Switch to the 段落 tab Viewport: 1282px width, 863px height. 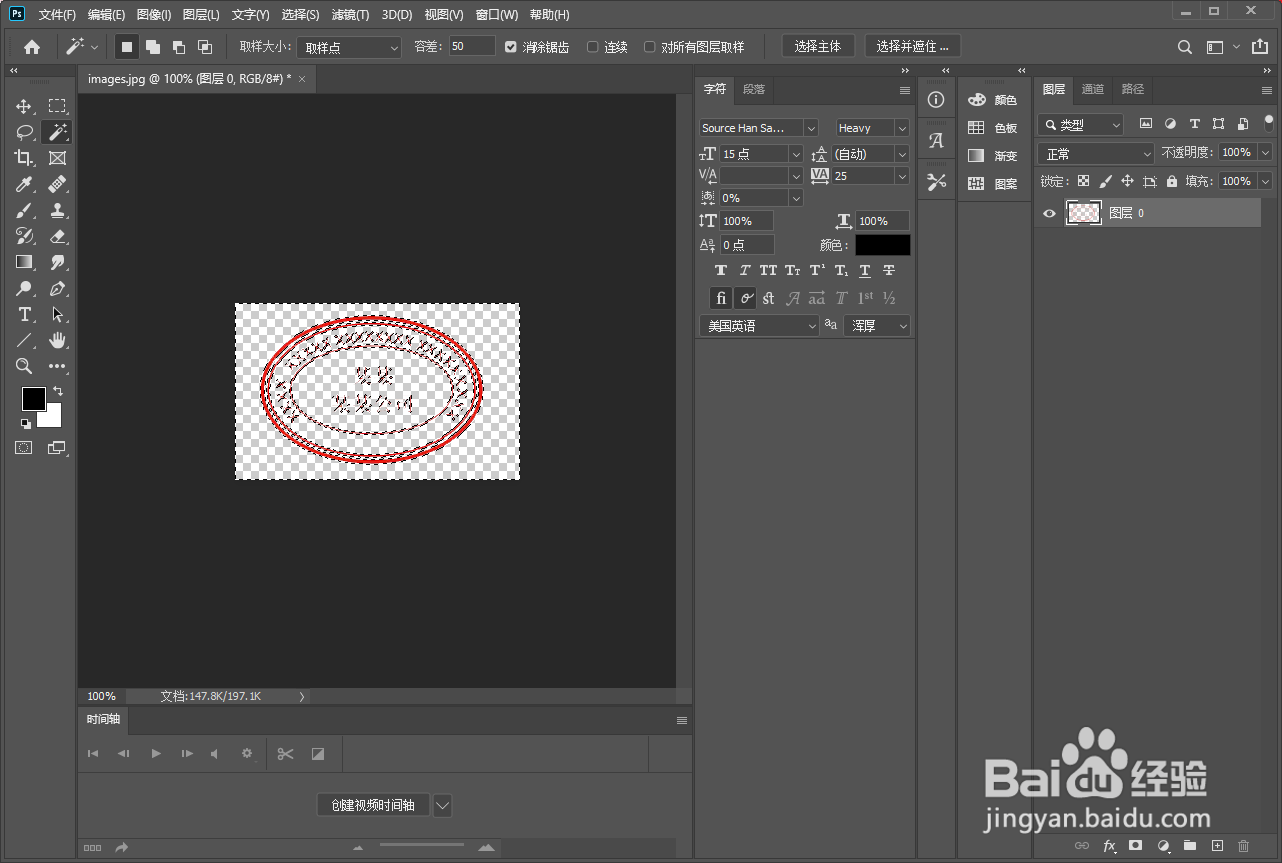tap(754, 89)
